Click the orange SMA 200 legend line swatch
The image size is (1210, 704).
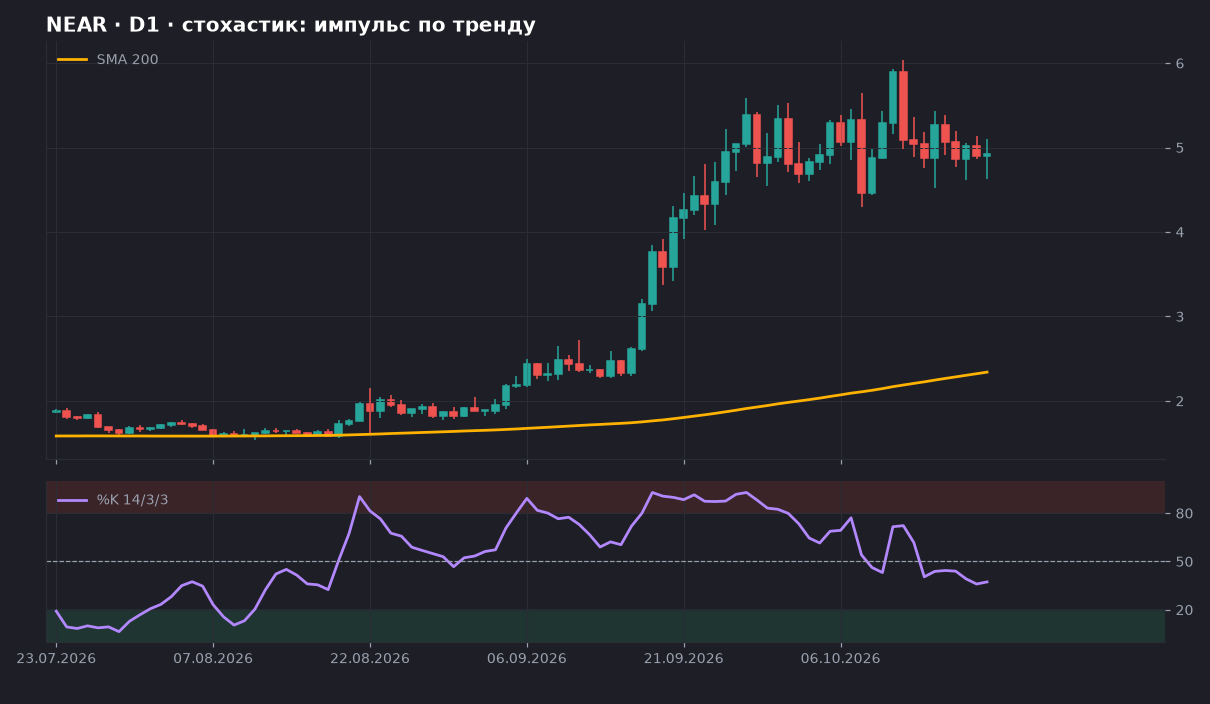72,60
